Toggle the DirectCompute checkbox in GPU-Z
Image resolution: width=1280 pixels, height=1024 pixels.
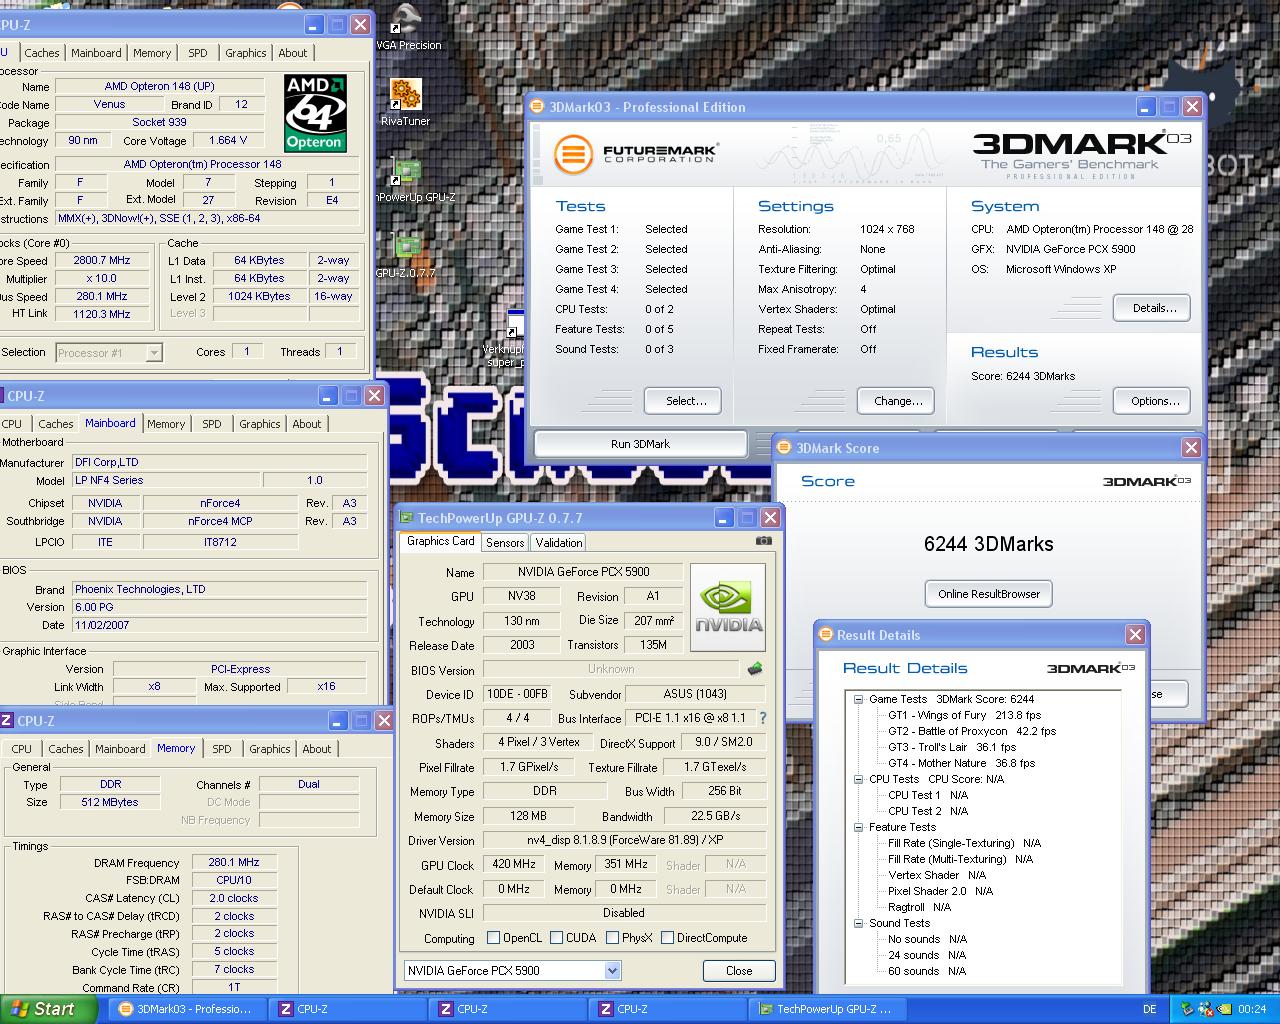(667, 938)
